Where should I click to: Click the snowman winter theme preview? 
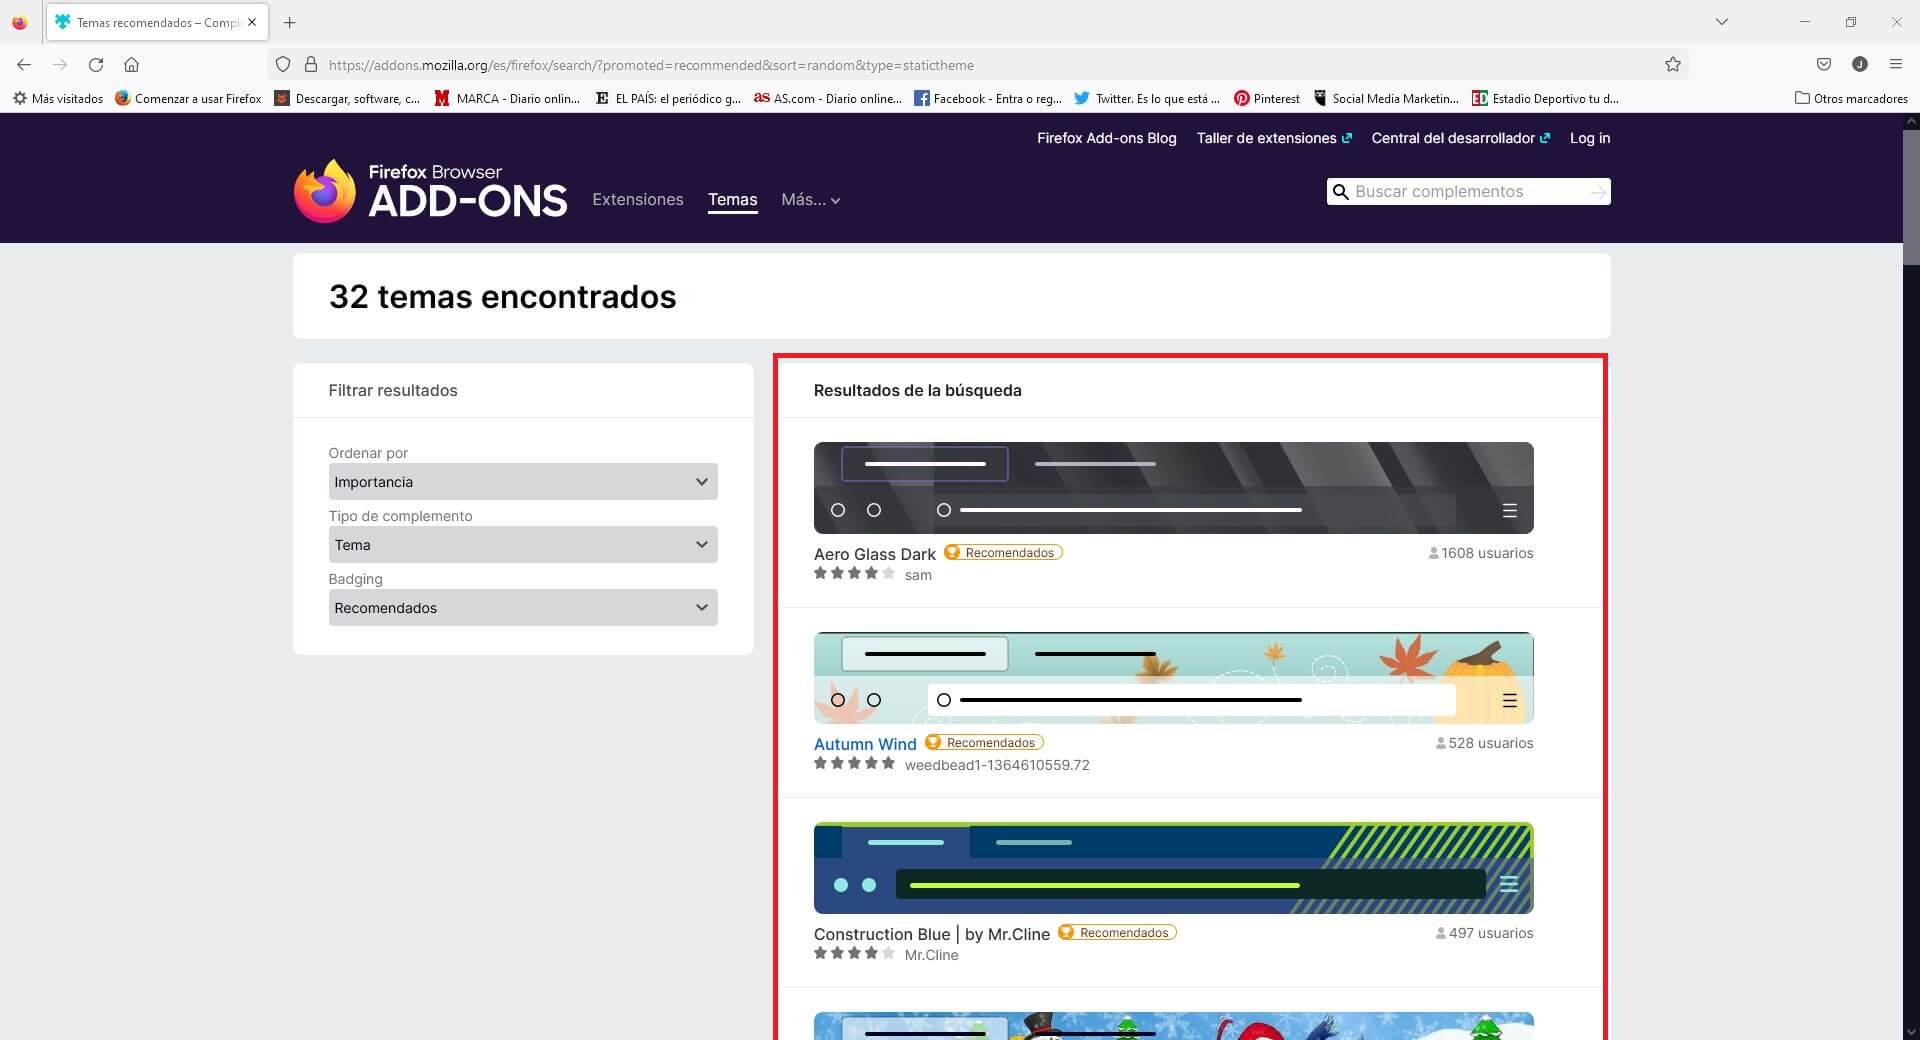[1174, 1026]
